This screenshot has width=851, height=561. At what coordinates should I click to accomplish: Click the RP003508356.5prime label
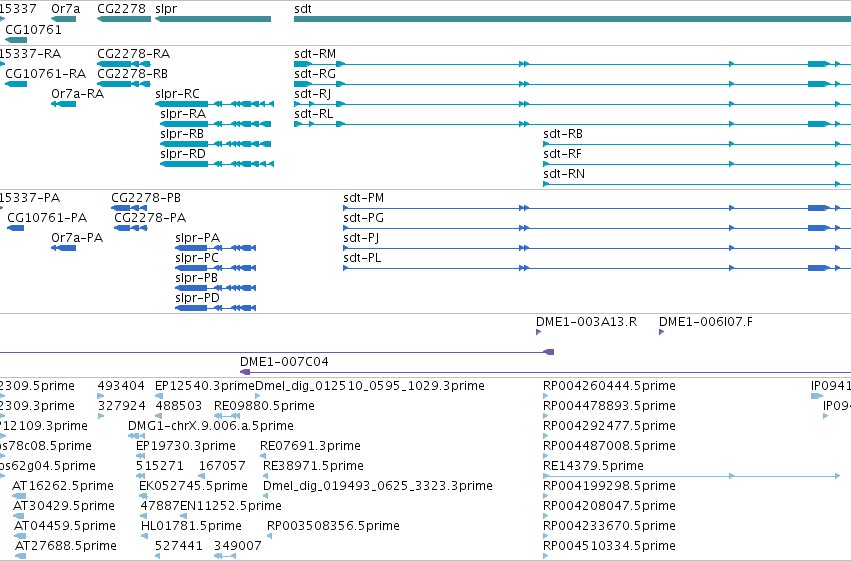point(333,526)
